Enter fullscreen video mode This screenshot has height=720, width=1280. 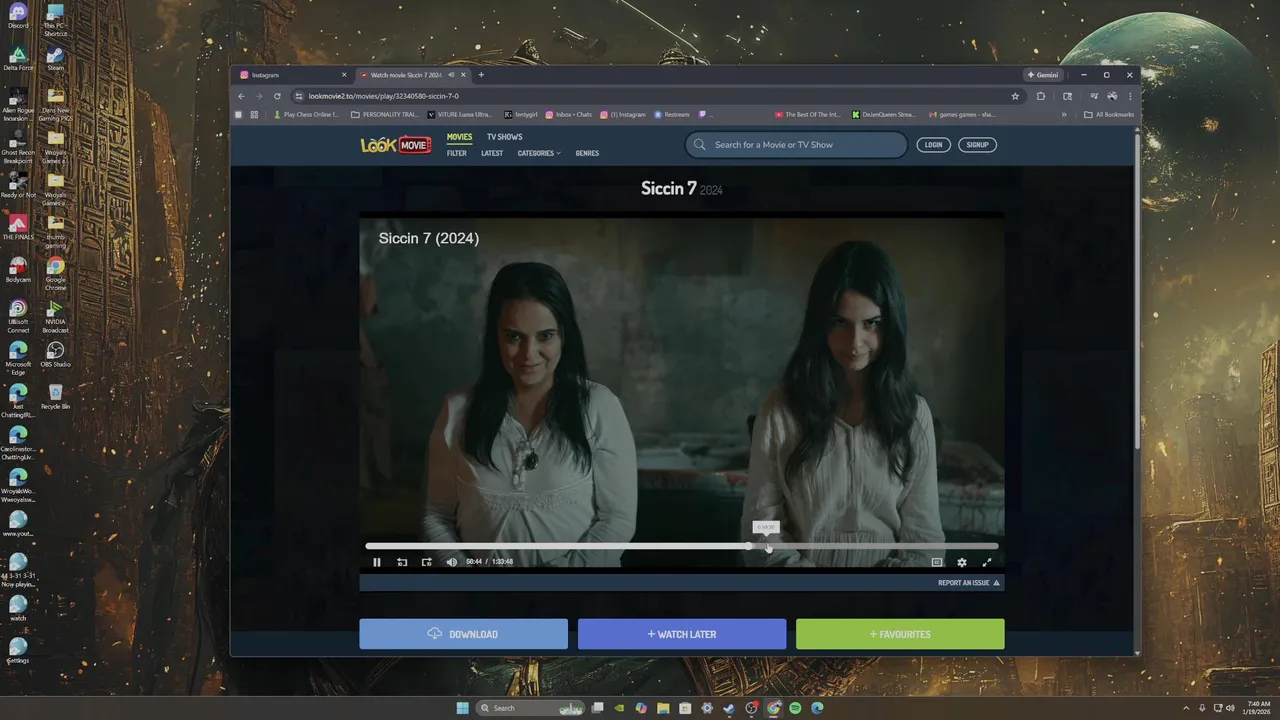coord(987,562)
